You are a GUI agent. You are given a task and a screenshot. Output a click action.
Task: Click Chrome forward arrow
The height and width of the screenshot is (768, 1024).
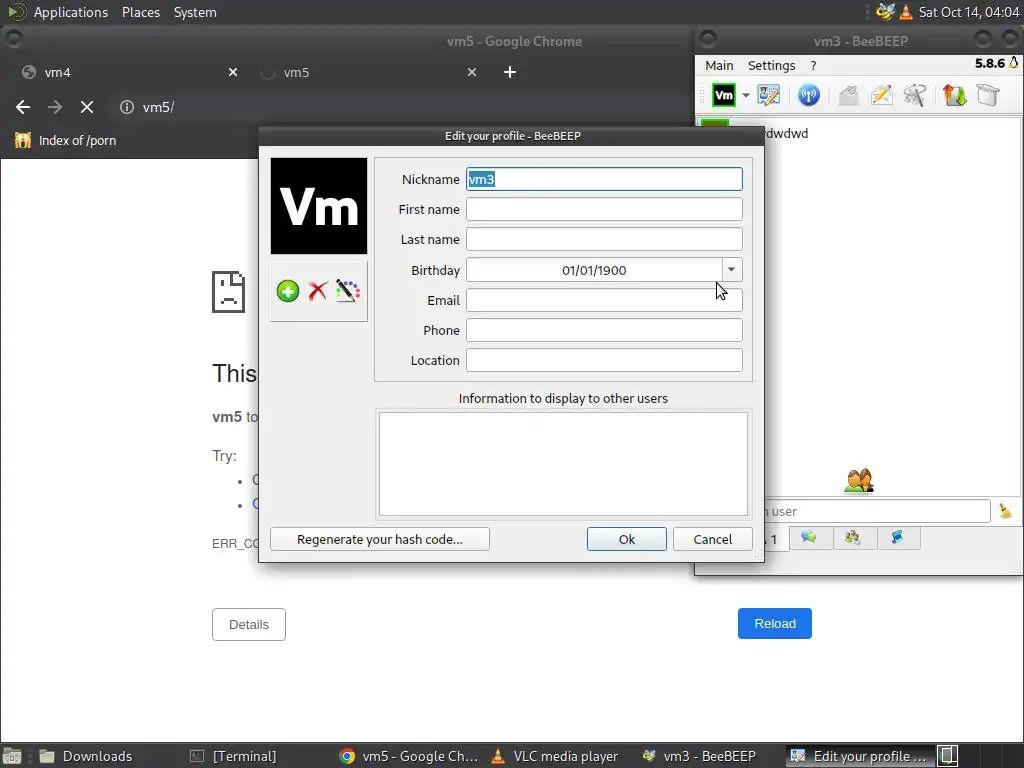[55, 107]
